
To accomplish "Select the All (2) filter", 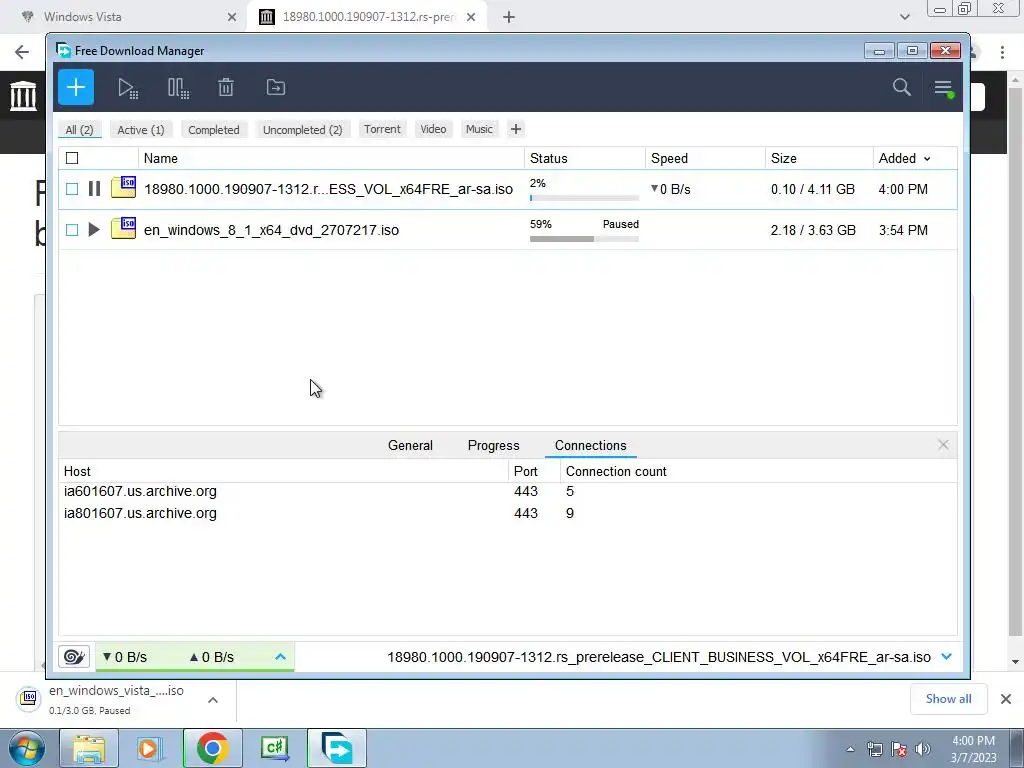I will (79, 129).
